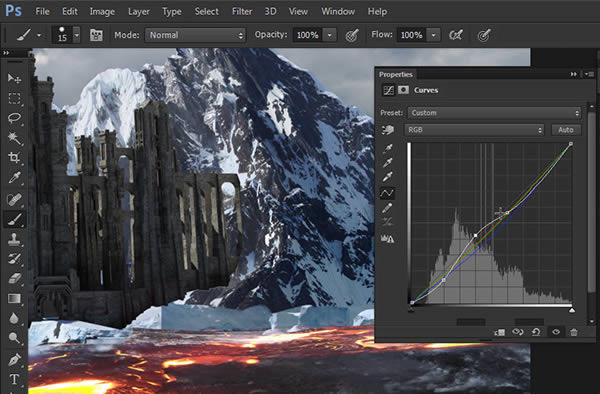This screenshot has height=394, width=600.
Task: Click the histogram clipping warning icon
Action: coord(387,239)
